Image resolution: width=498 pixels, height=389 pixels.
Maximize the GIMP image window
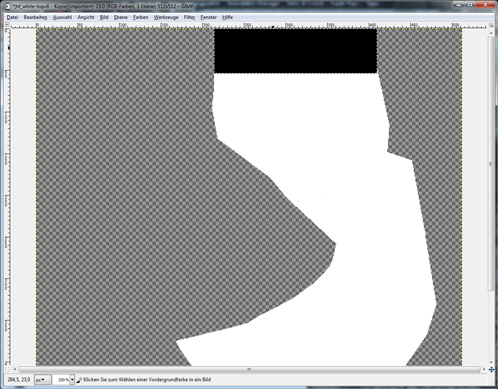(x=470, y=5)
